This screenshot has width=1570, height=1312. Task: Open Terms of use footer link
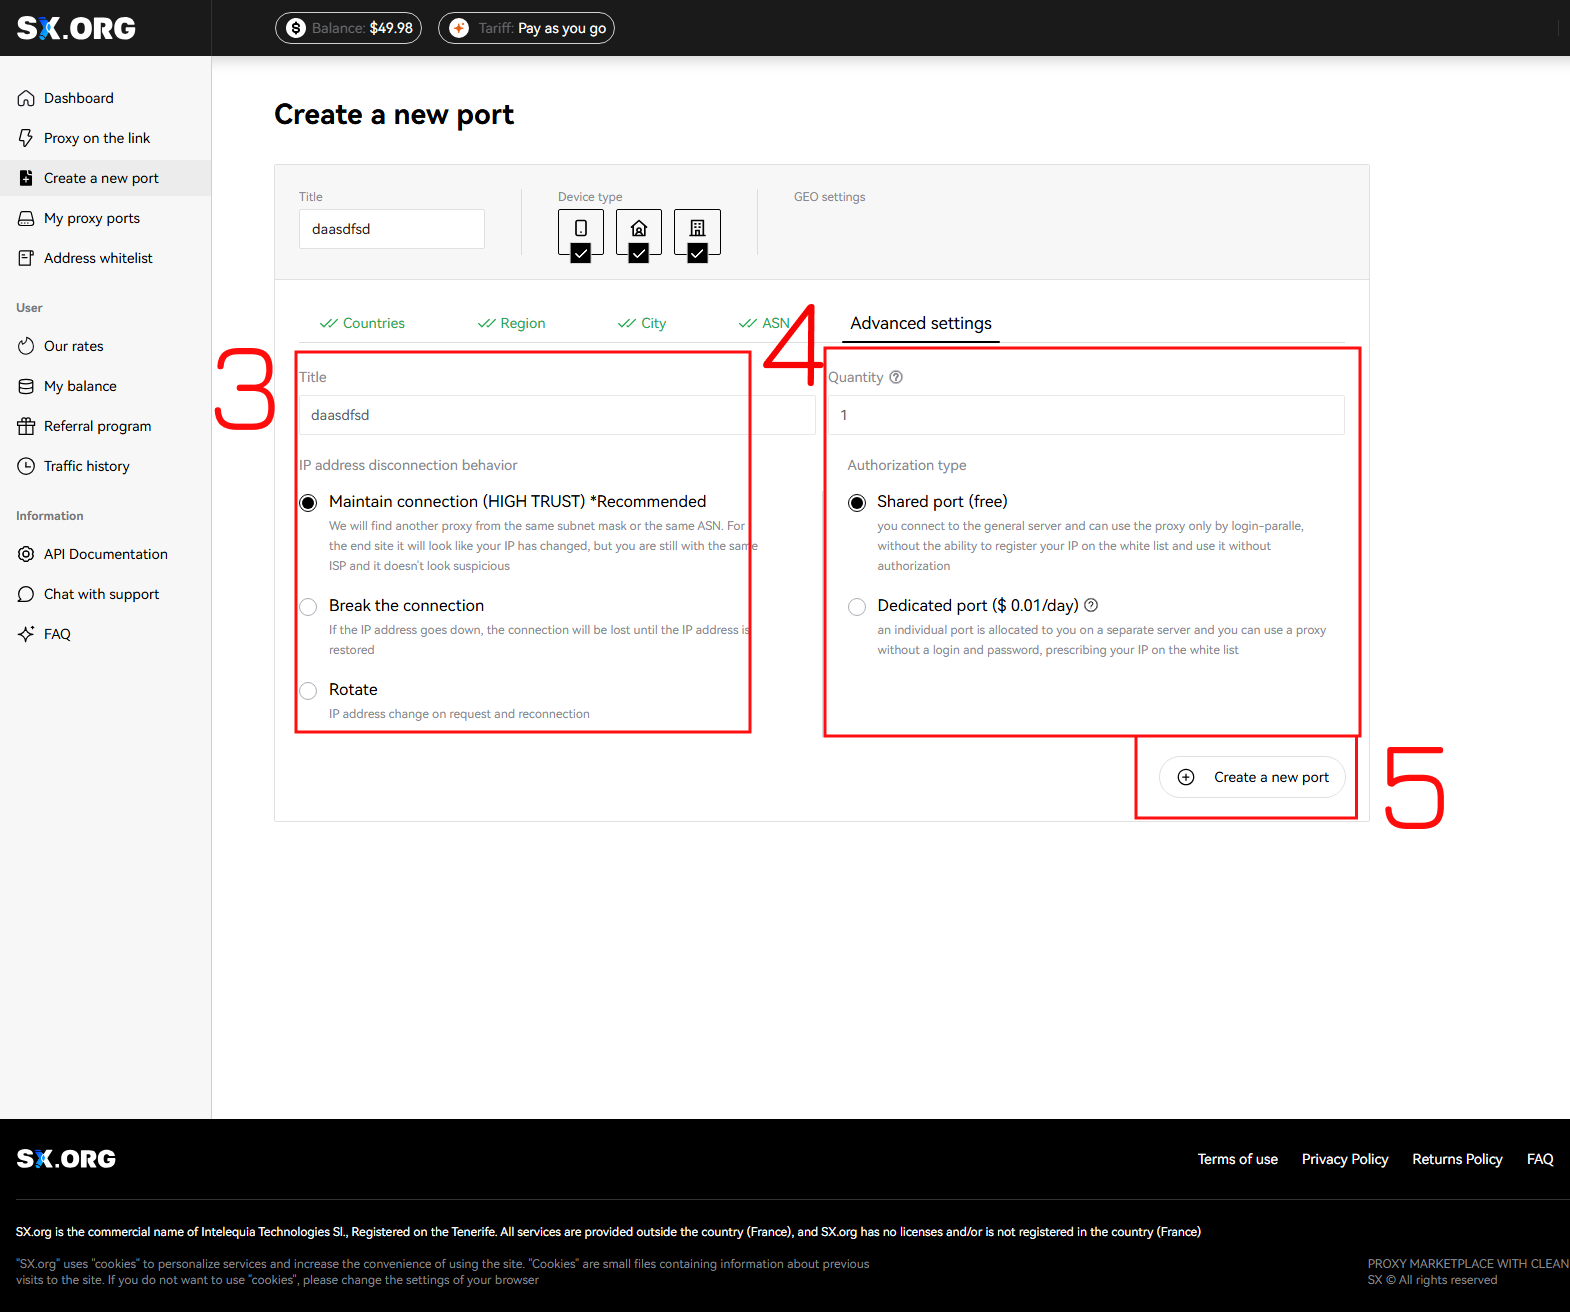click(x=1237, y=1159)
